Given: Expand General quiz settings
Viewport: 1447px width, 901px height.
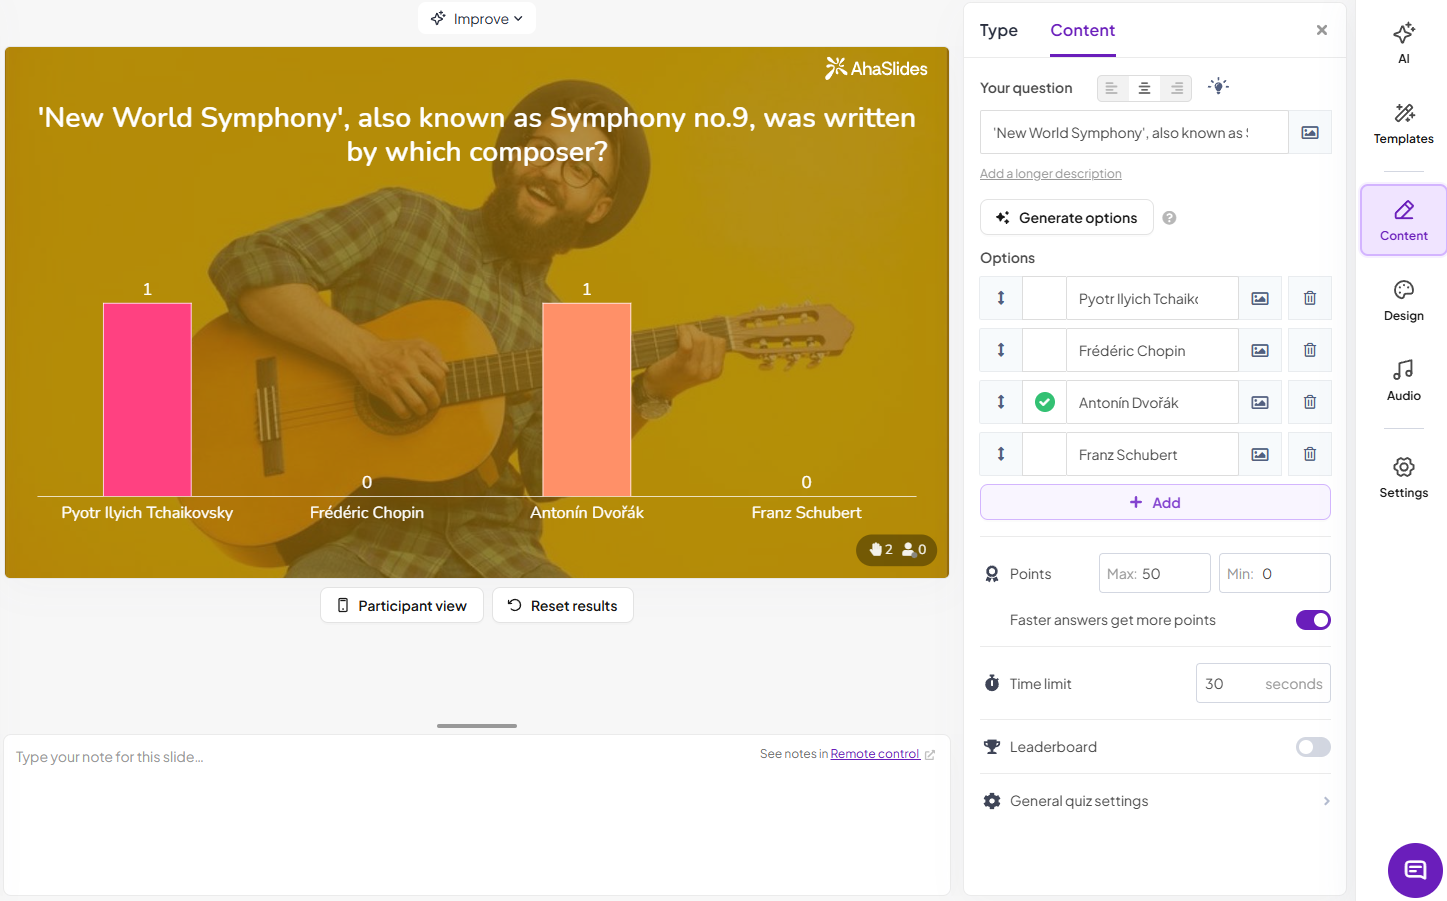Looking at the screenshot, I should [1155, 801].
